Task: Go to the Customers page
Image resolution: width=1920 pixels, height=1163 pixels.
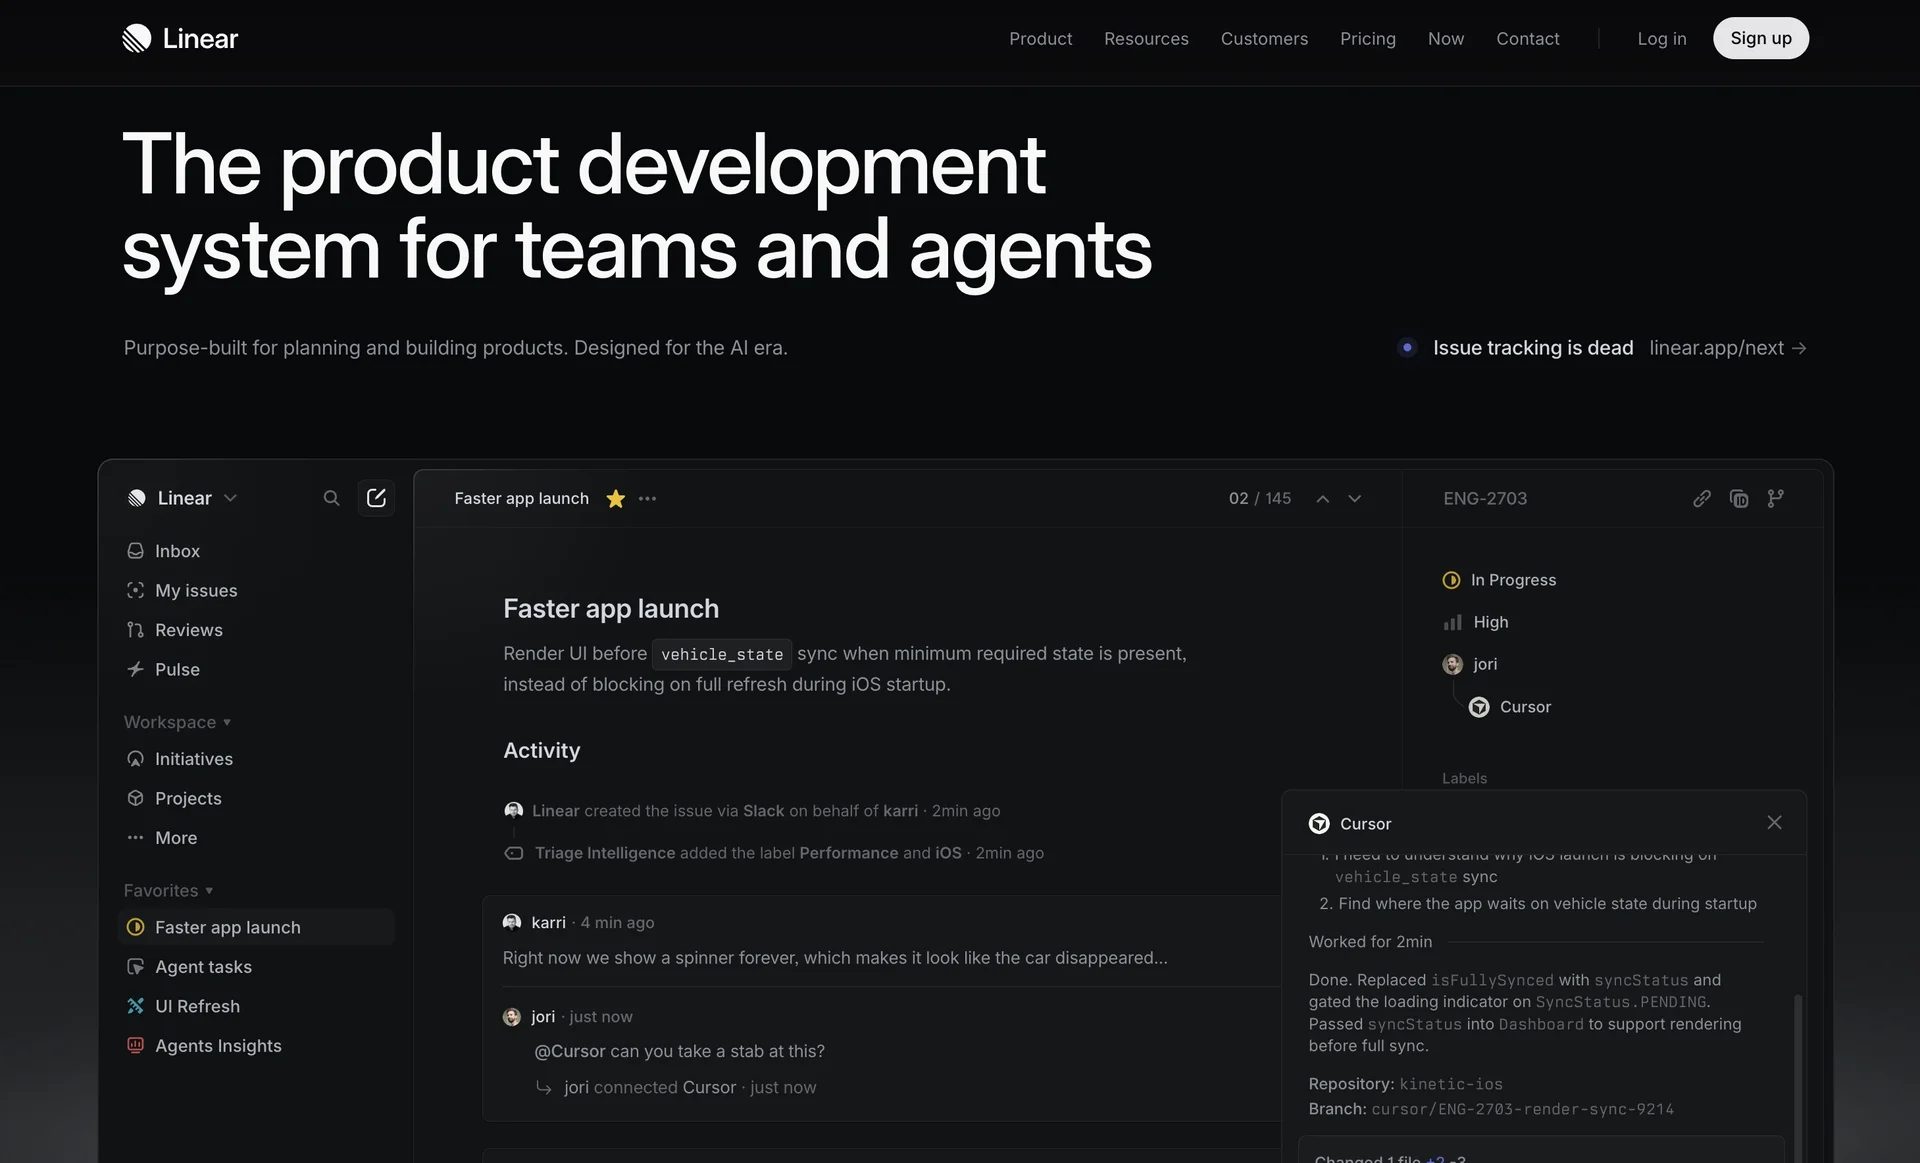Action: (1264, 38)
